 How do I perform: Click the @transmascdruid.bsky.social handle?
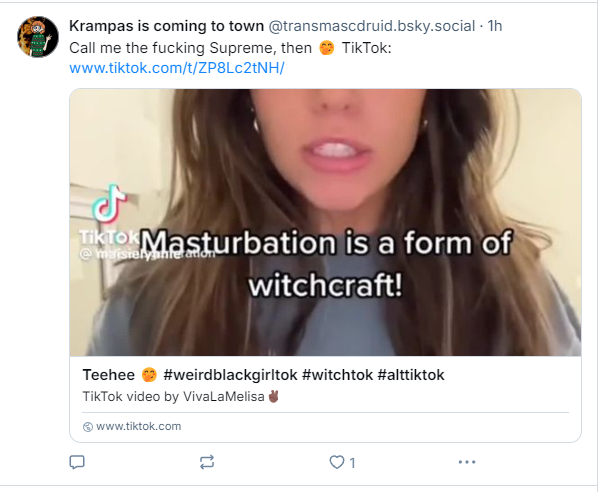(371, 26)
